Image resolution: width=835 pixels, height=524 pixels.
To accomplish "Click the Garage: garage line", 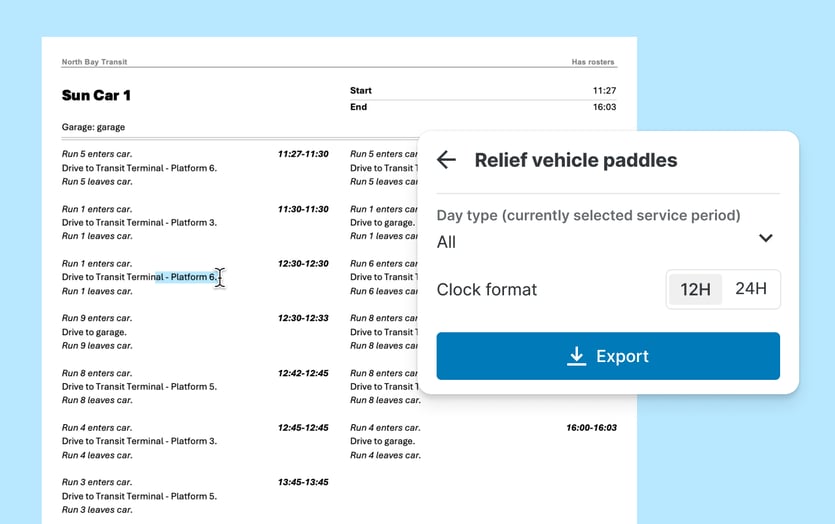I will click(93, 127).
